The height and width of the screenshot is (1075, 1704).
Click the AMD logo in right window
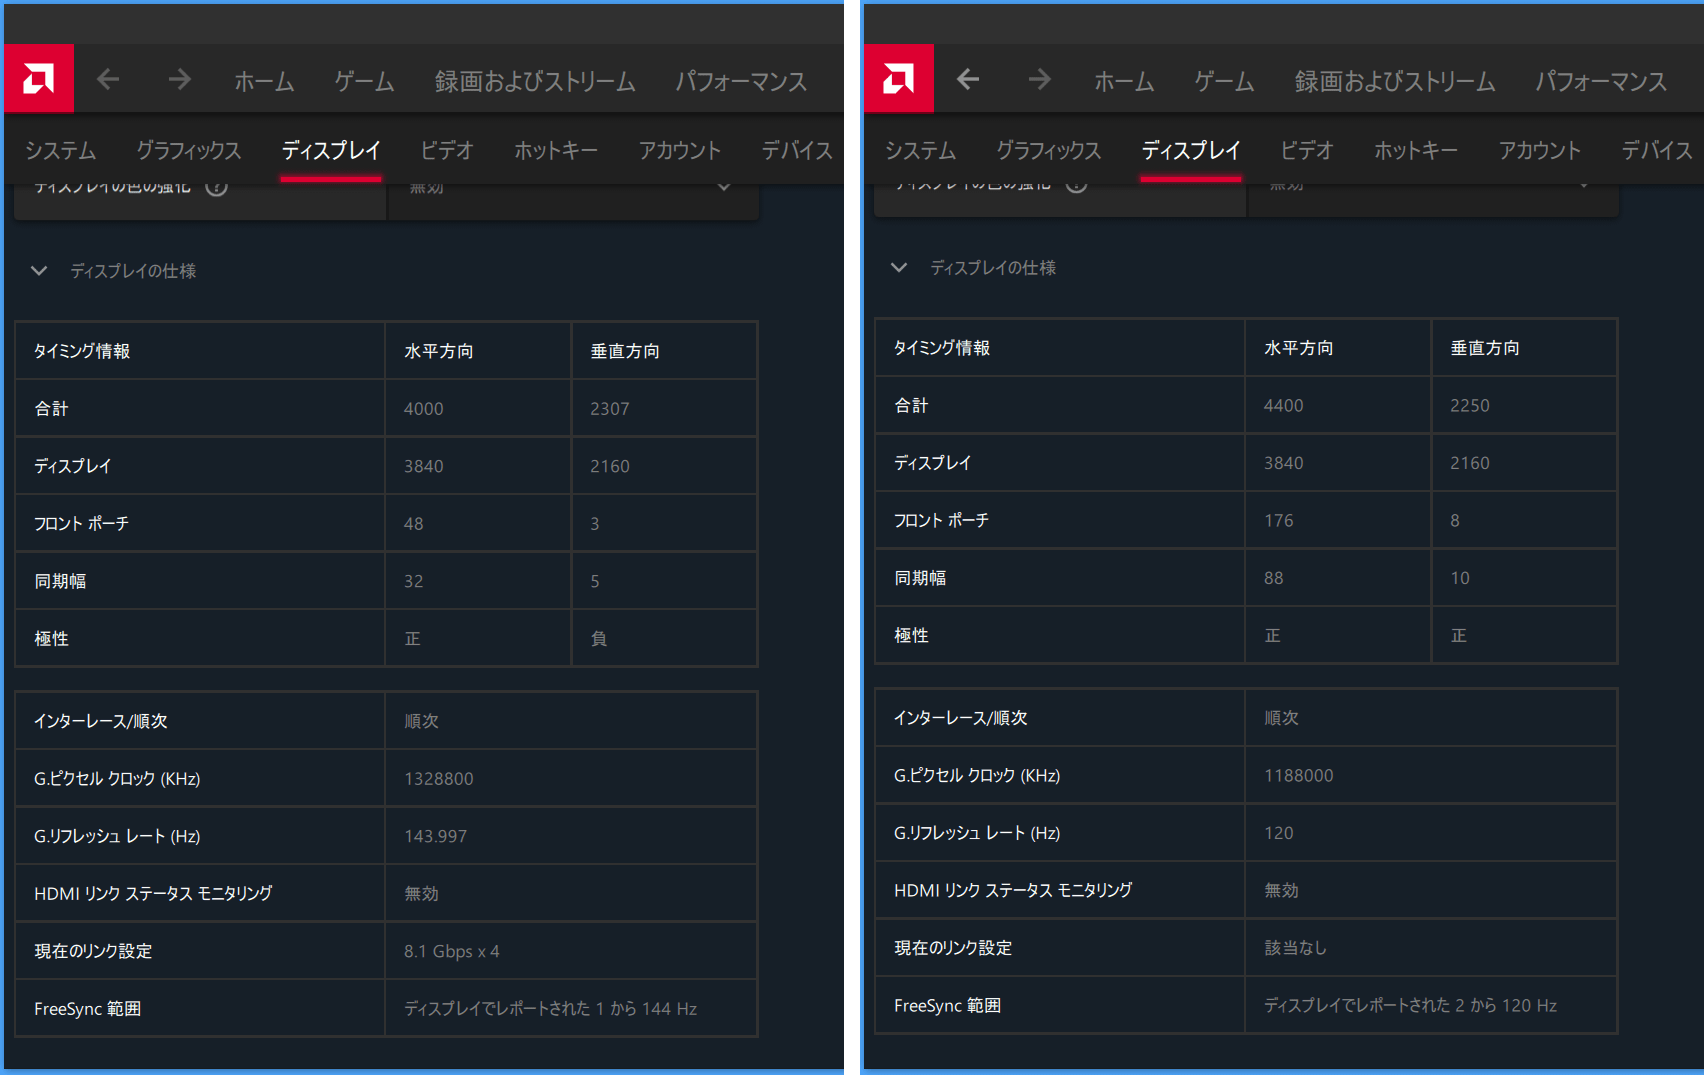(899, 78)
